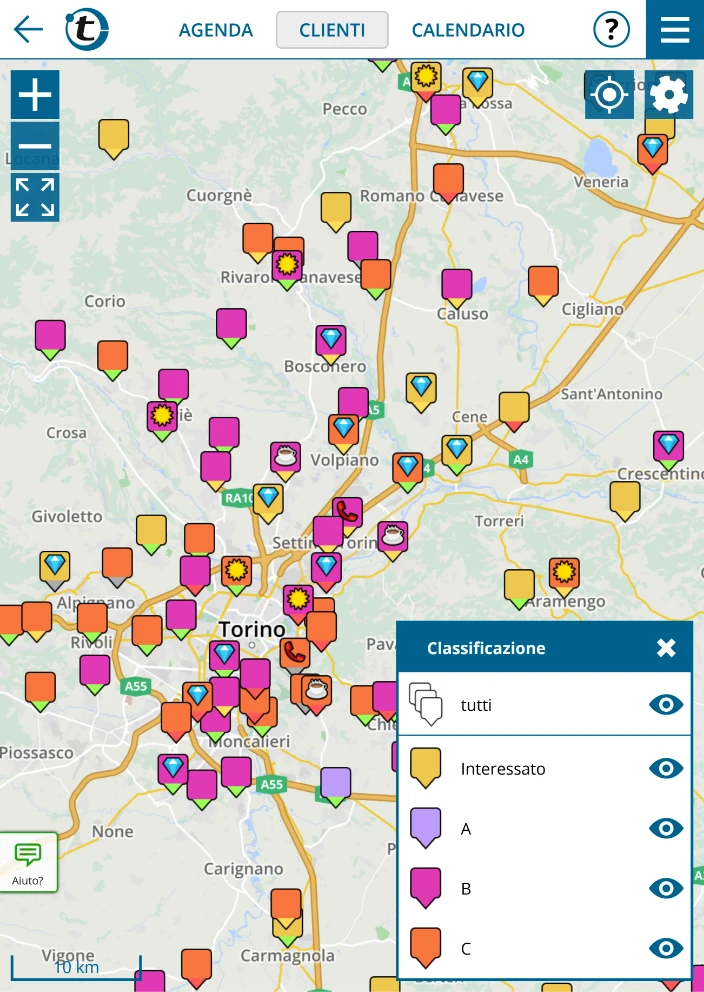Hide classification B markers

point(666,888)
